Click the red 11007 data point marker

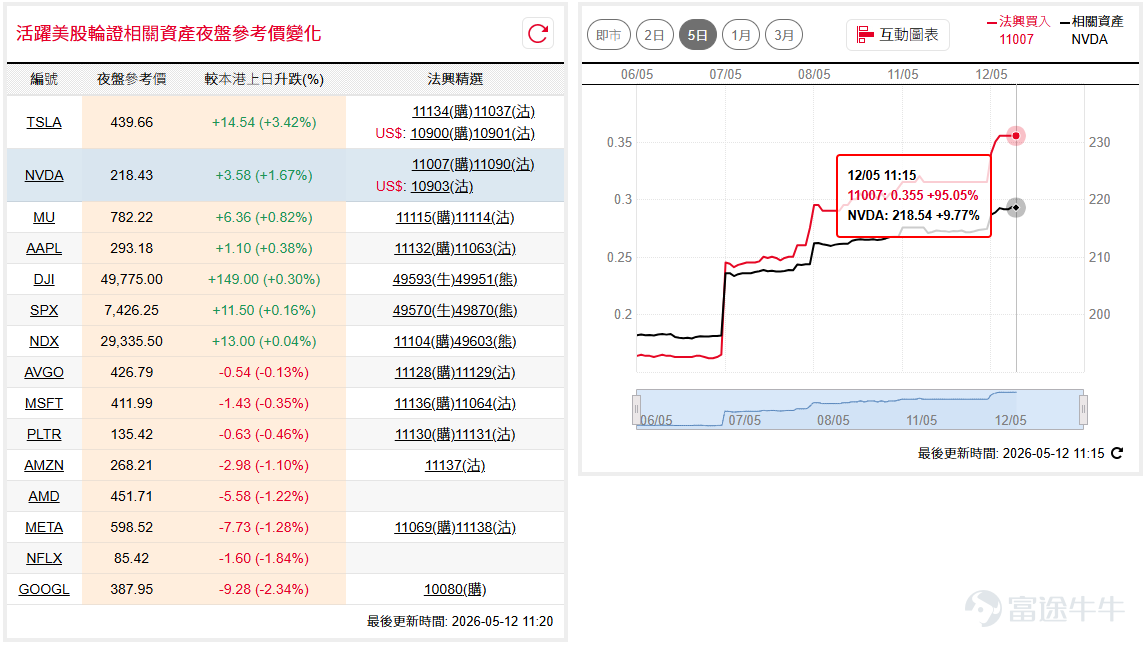(1016, 136)
